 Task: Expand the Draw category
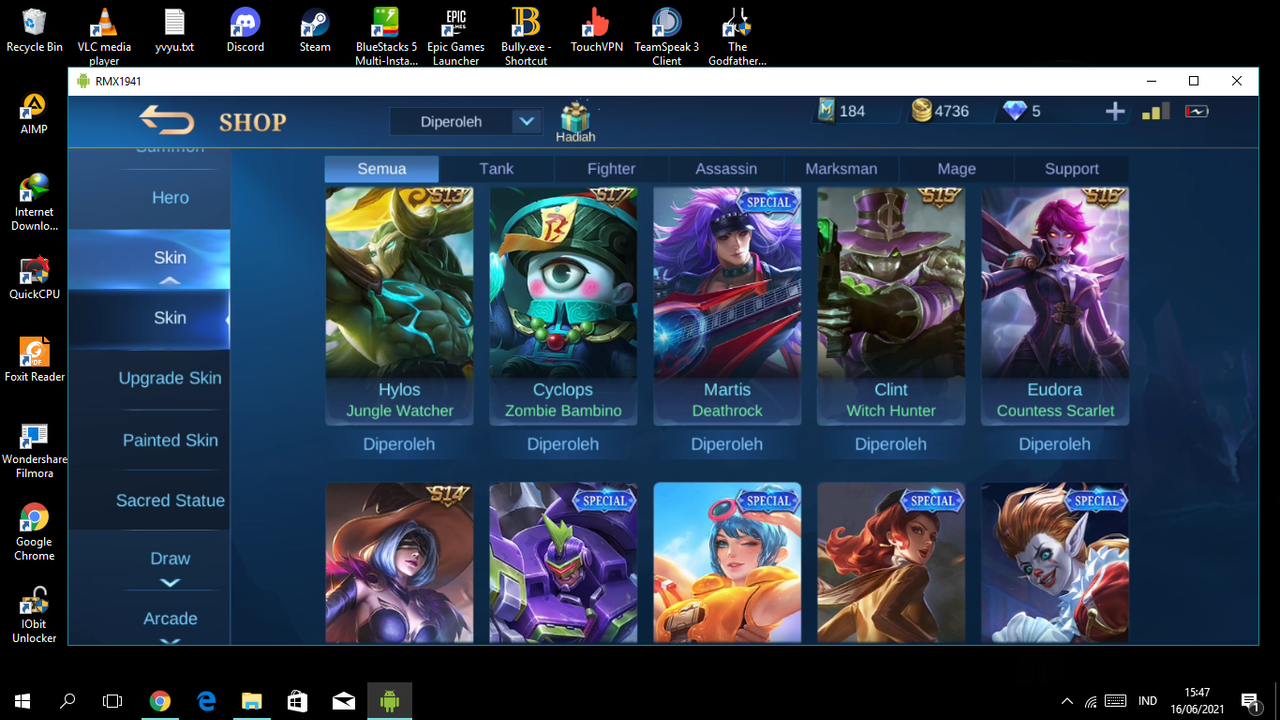pos(149,560)
